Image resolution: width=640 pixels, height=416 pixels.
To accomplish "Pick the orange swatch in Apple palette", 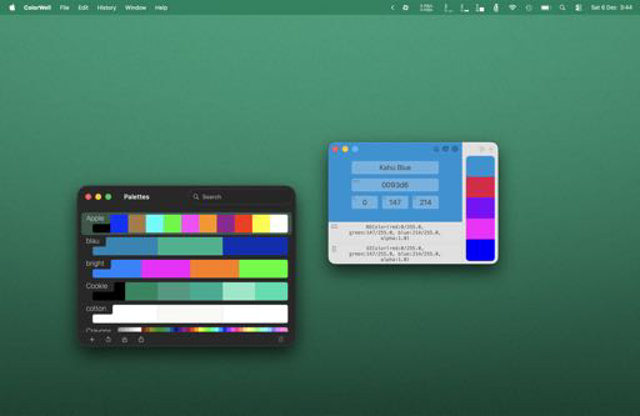I will [x=208, y=224].
